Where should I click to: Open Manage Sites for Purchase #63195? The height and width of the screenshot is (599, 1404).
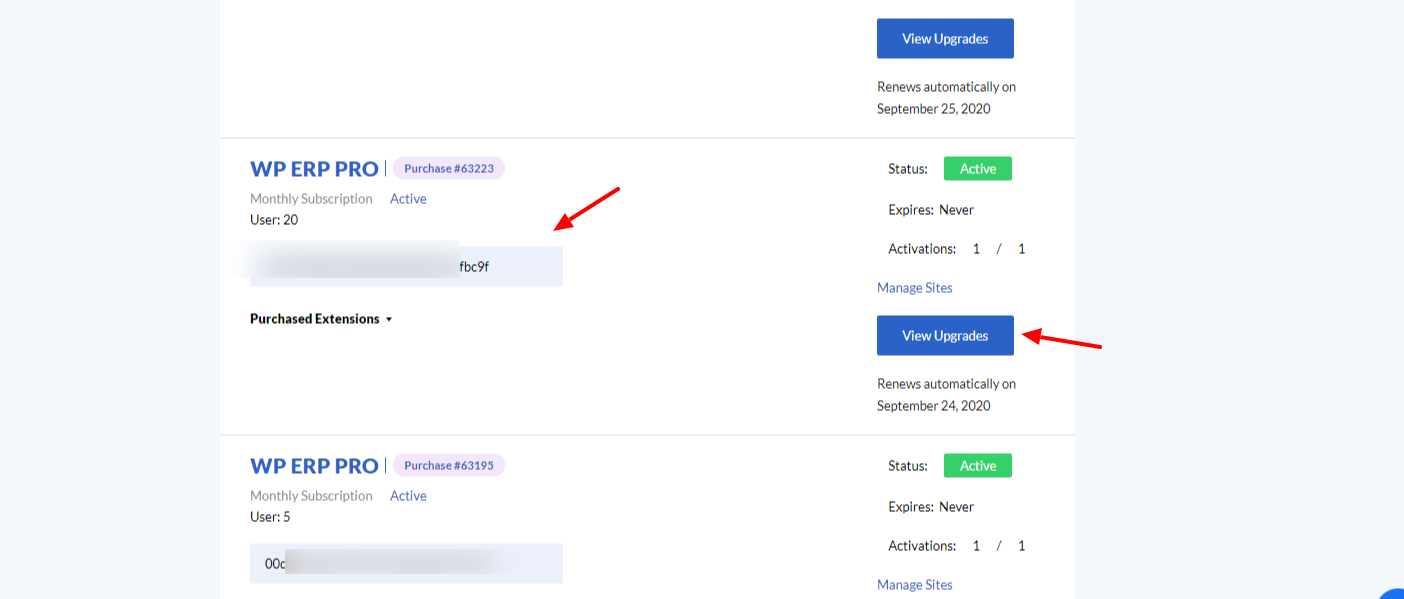click(x=913, y=584)
